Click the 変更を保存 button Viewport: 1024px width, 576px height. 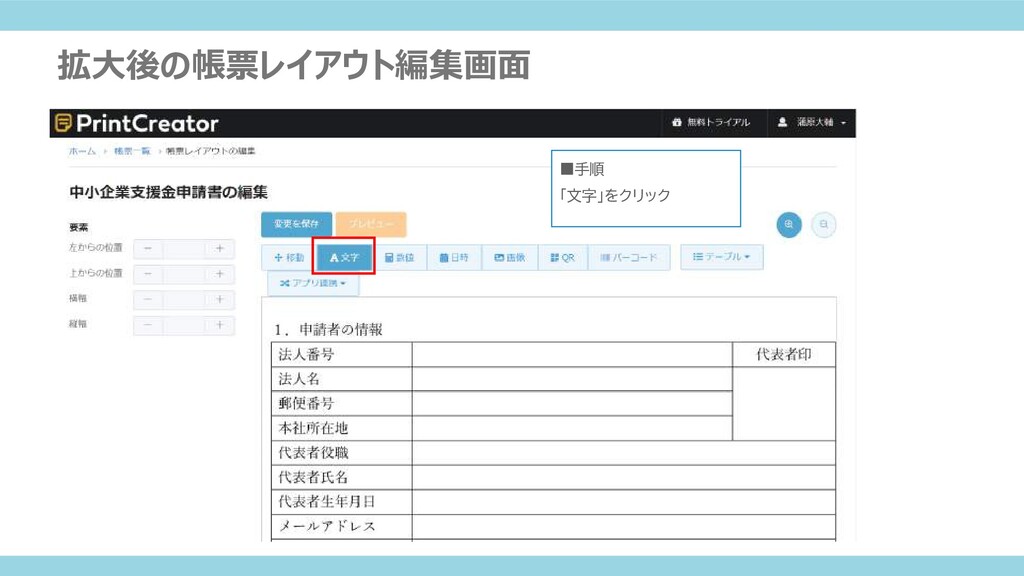pos(296,224)
